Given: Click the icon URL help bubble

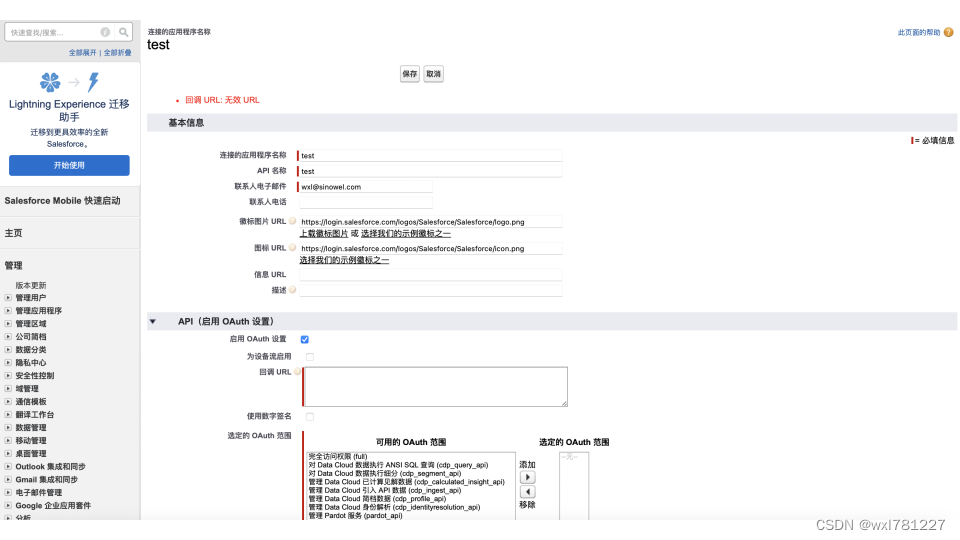Looking at the screenshot, I should click(293, 247).
